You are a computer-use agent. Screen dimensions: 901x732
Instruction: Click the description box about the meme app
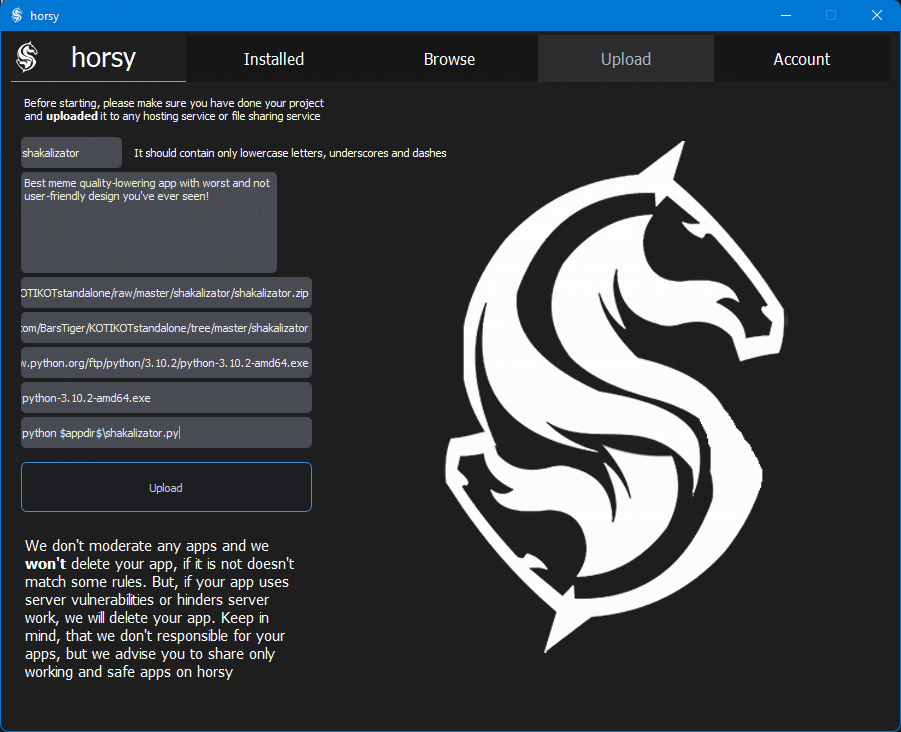(x=149, y=222)
